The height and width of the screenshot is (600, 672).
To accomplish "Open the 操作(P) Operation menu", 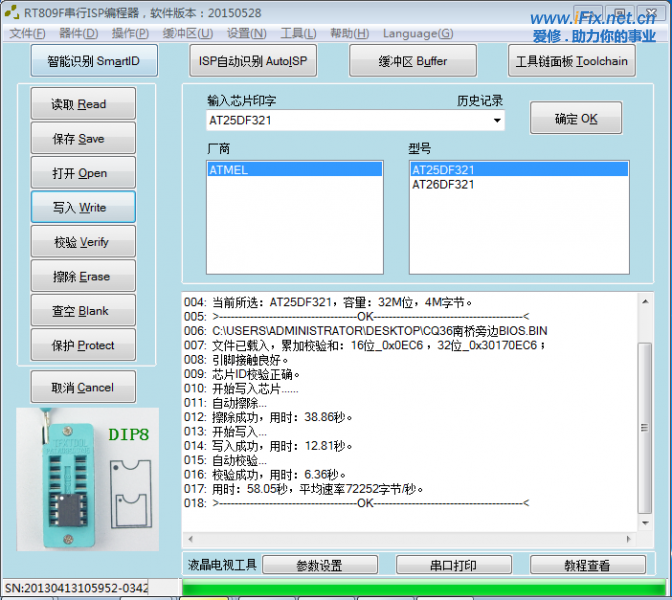I will click(x=130, y=33).
